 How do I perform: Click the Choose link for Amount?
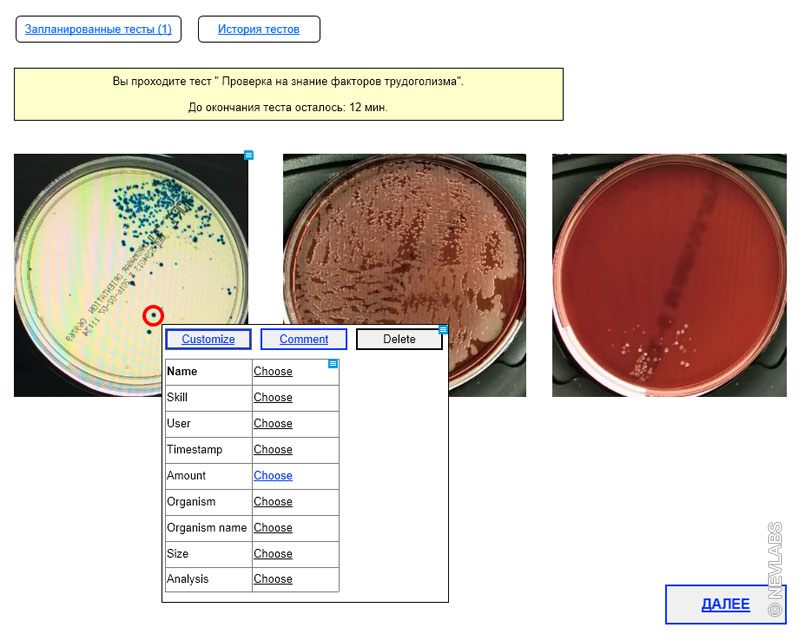tap(273, 476)
